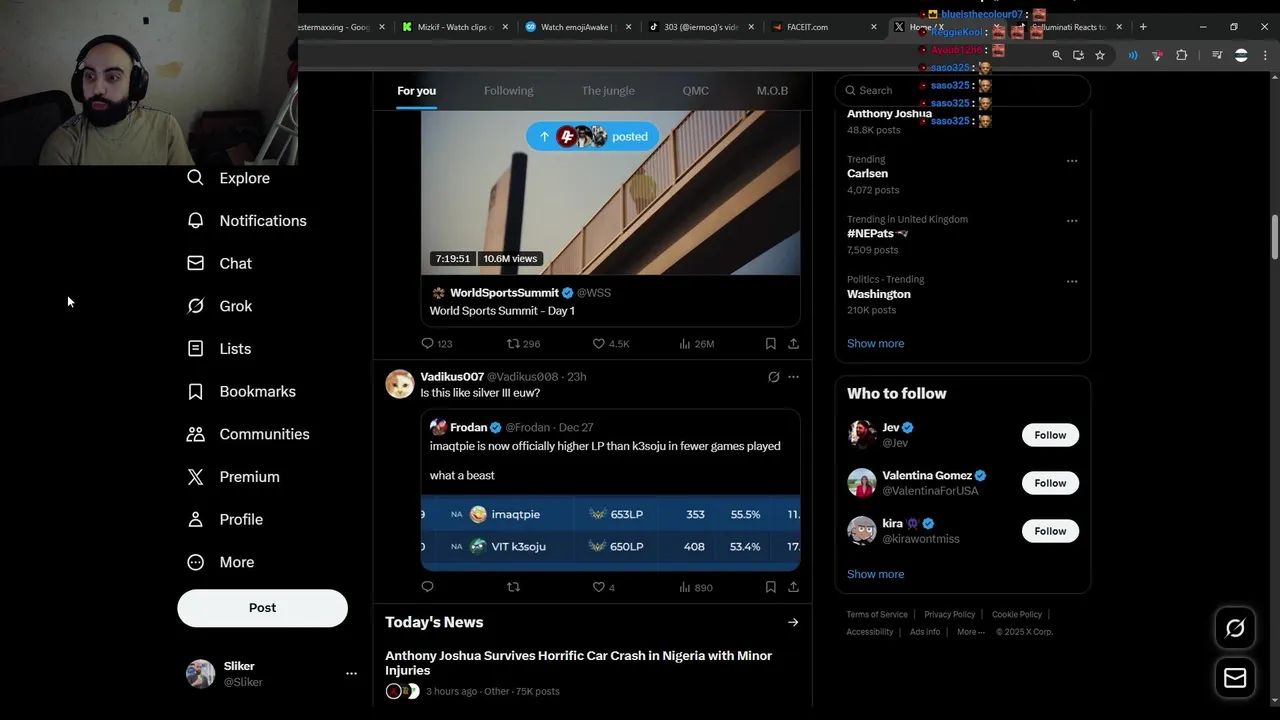The width and height of the screenshot is (1280, 720).
Task: Share Vadikus007's post
Action: [x=793, y=587]
